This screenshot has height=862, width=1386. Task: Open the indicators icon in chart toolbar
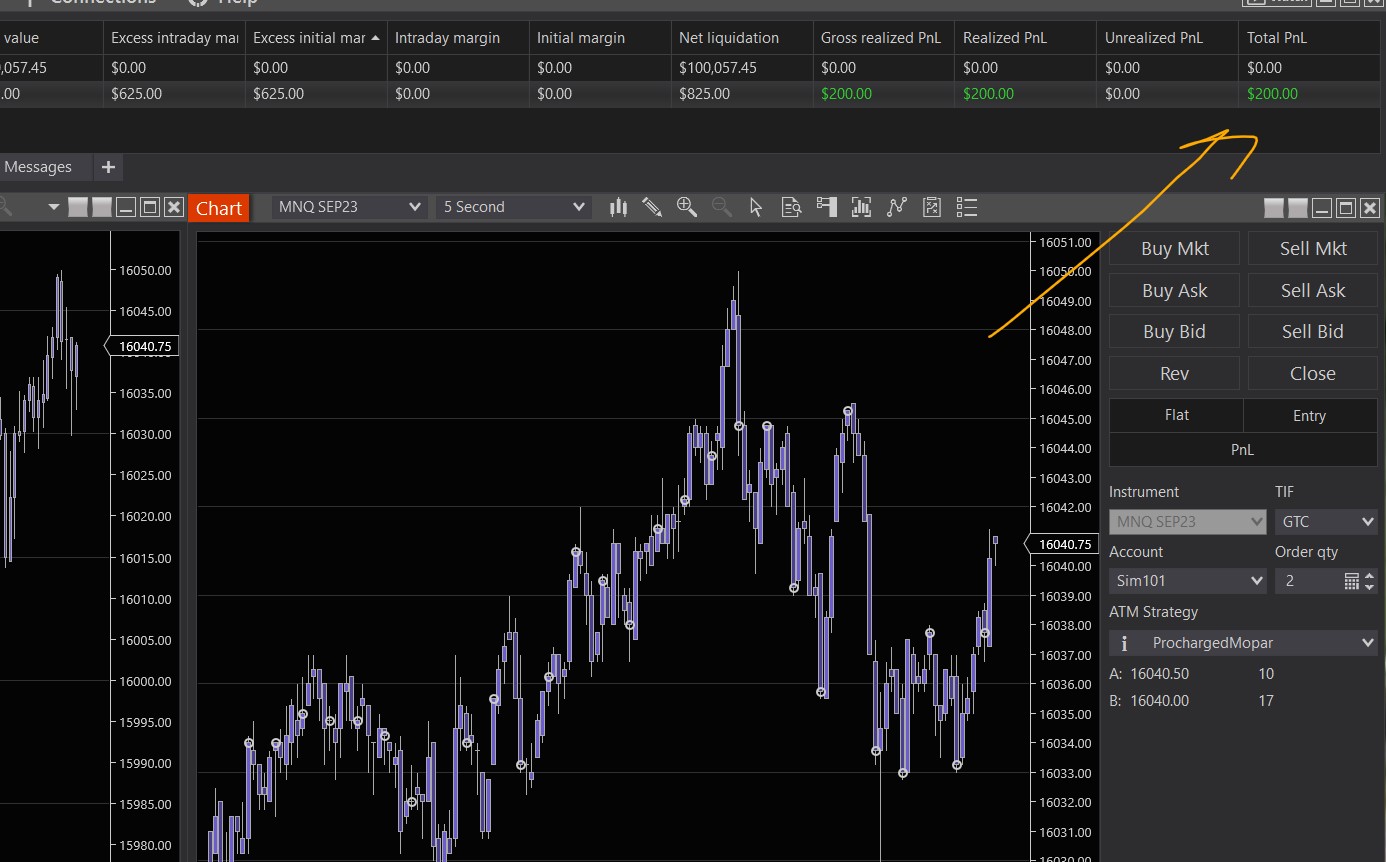861,207
